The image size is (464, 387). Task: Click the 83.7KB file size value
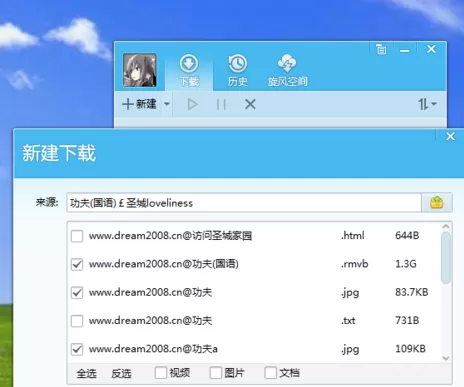point(412,292)
